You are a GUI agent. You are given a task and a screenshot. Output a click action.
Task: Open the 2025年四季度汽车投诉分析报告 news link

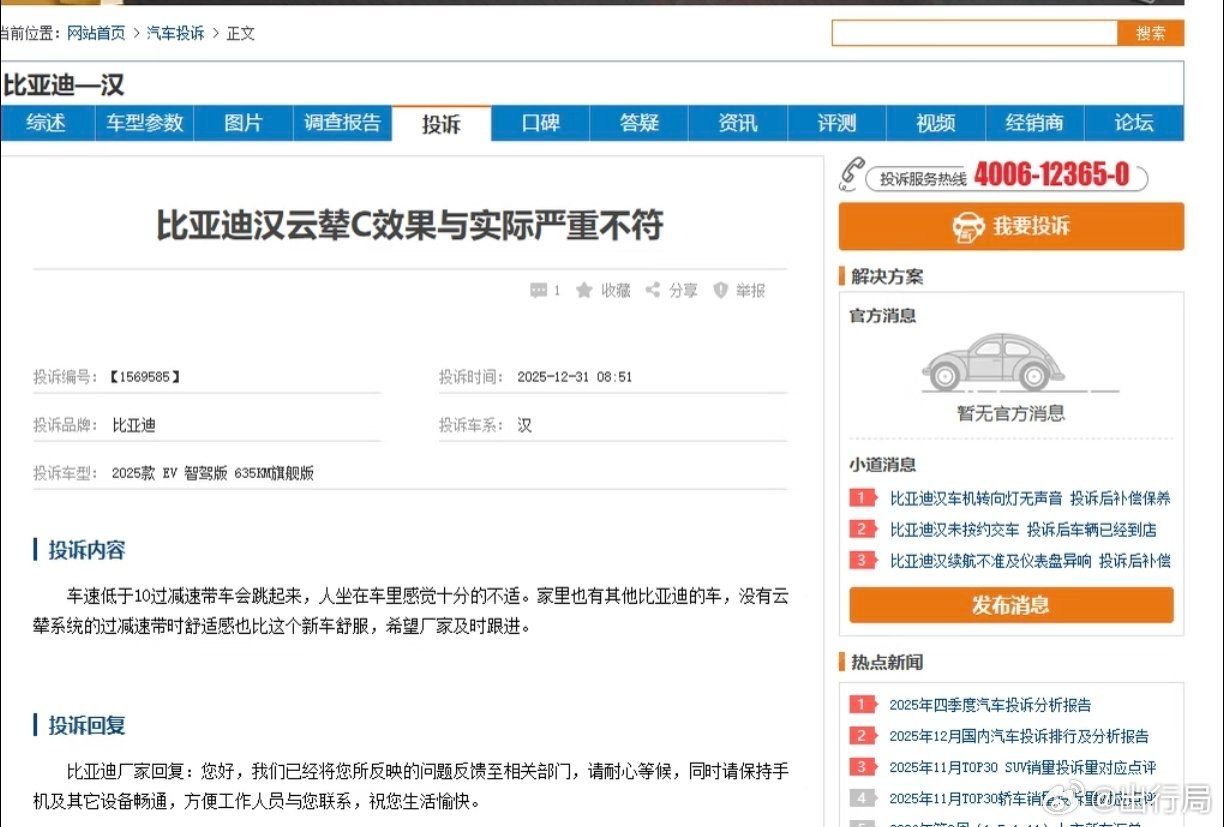pos(993,704)
